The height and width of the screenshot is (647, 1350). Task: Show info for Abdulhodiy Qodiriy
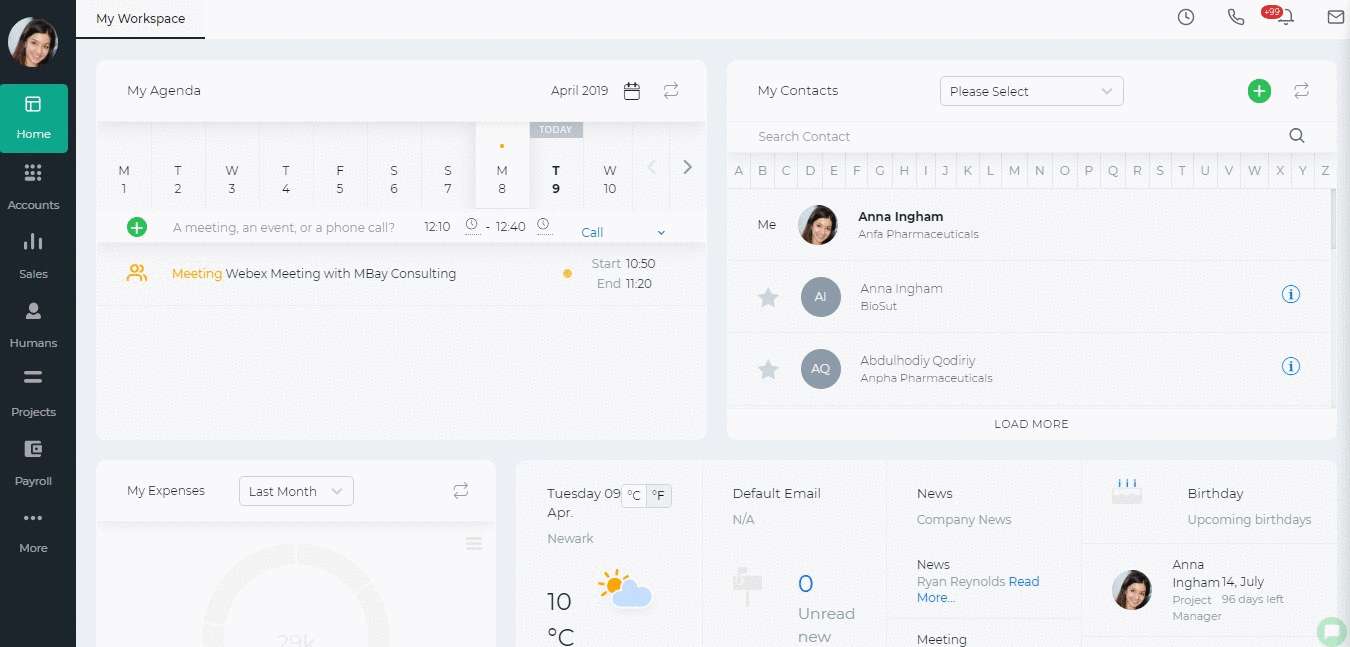(1291, 367)
